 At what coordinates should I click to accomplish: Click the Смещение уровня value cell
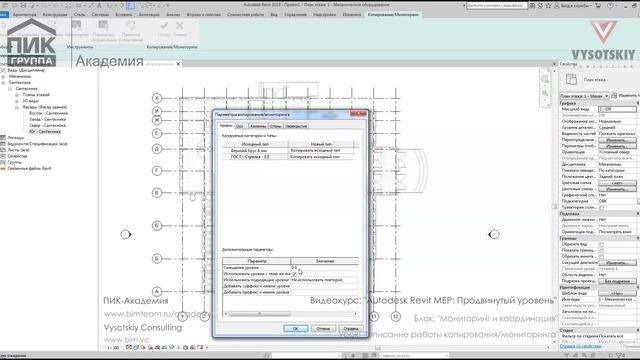324,268
